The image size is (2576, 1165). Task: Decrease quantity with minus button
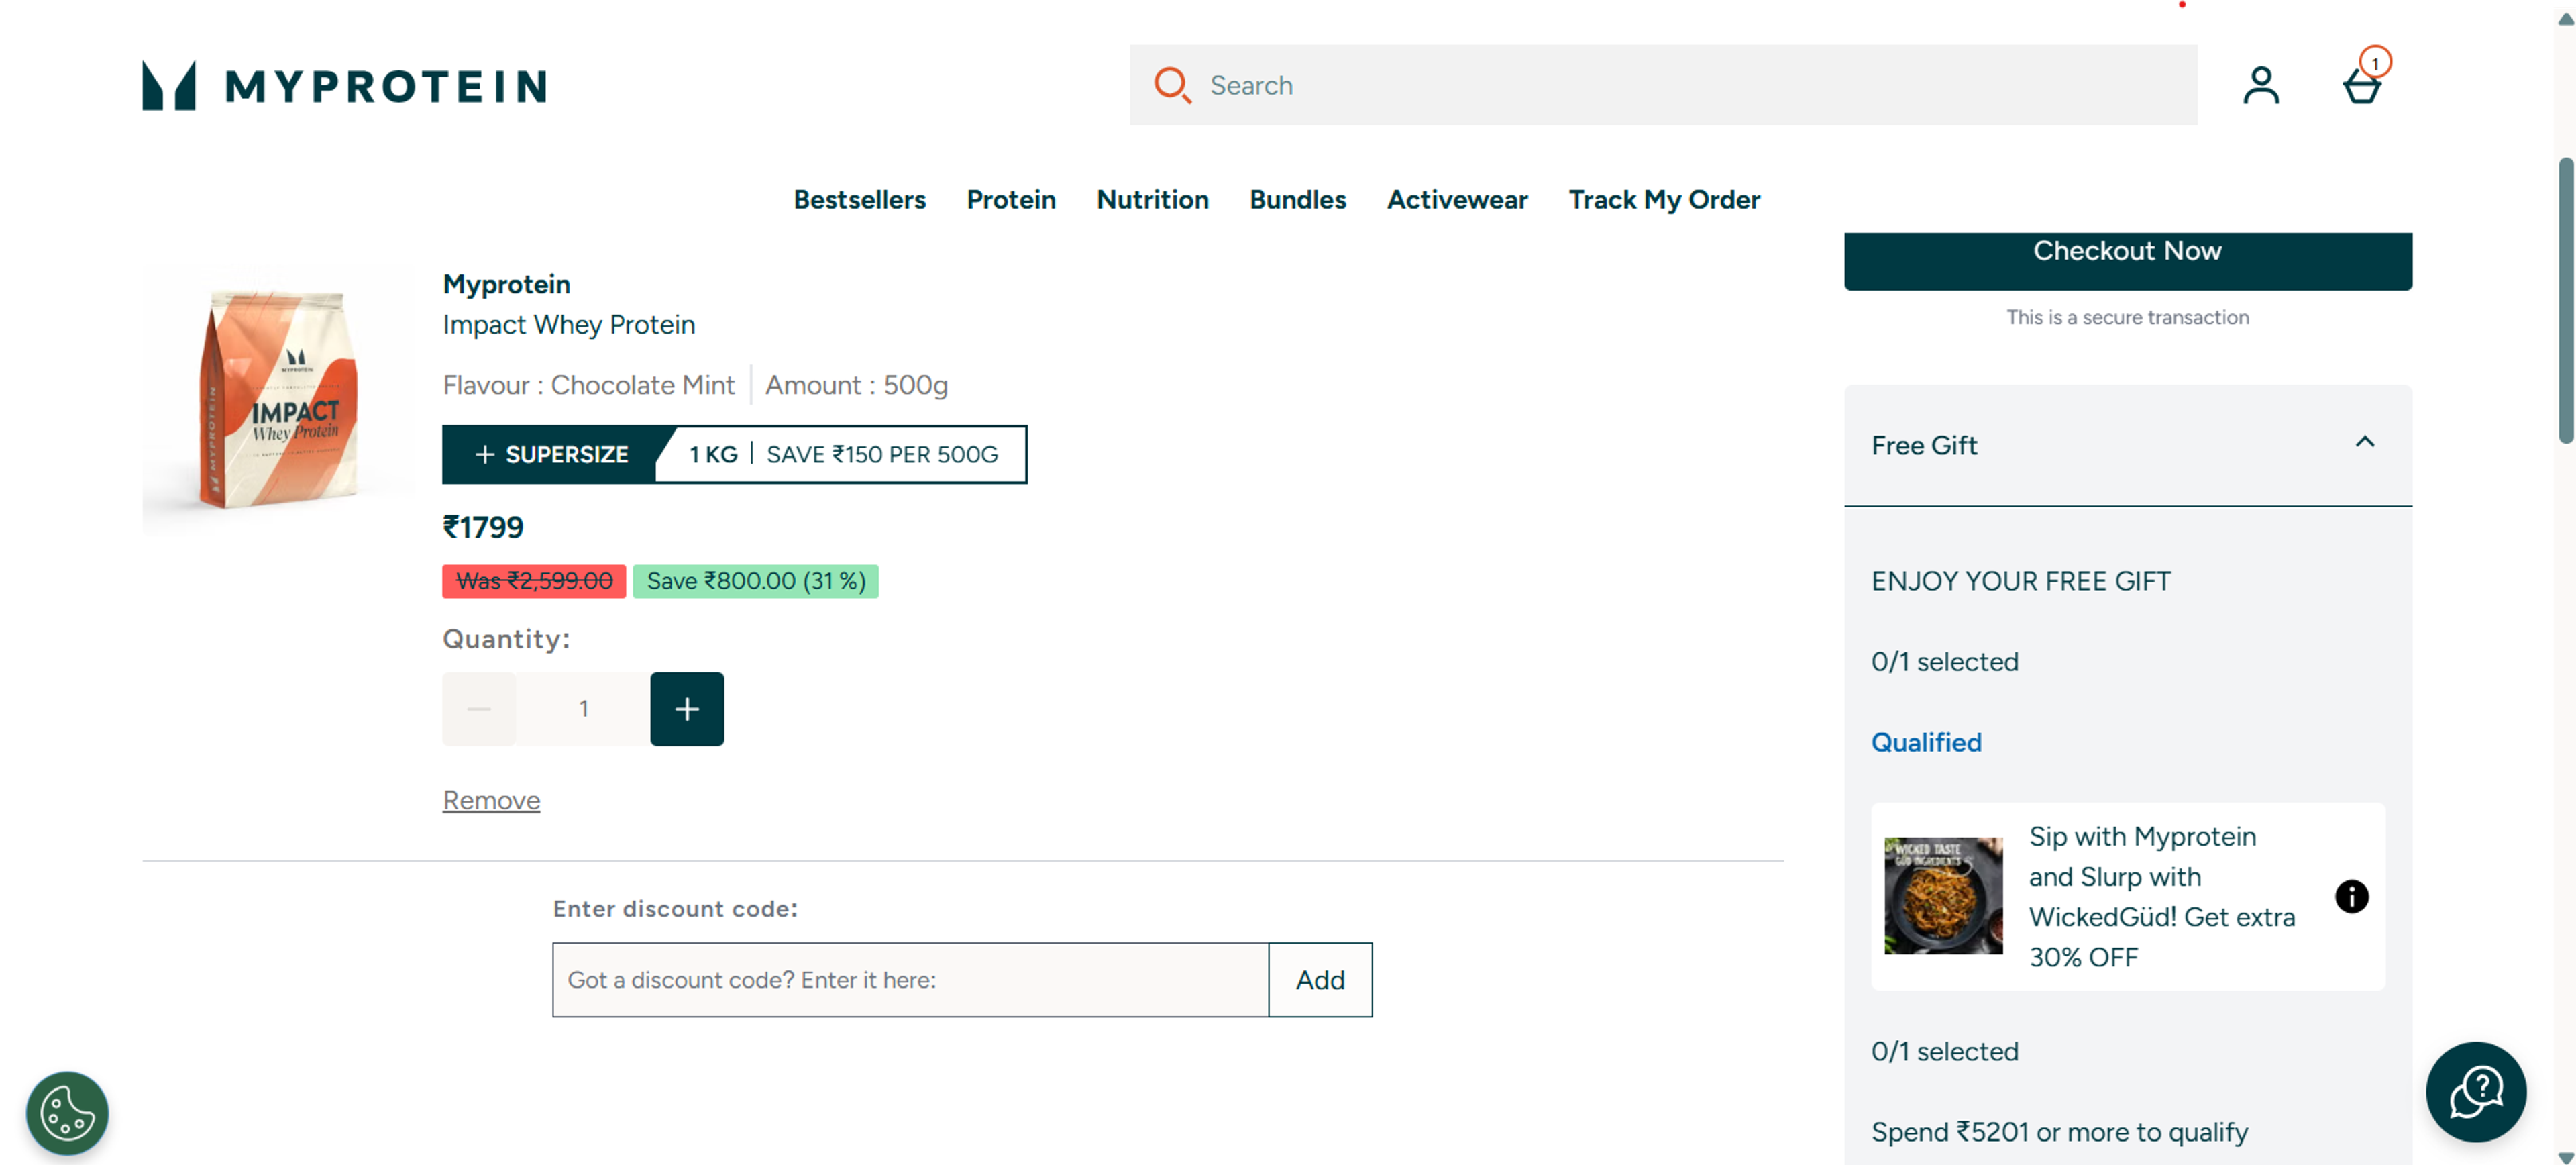click(479, 709)
